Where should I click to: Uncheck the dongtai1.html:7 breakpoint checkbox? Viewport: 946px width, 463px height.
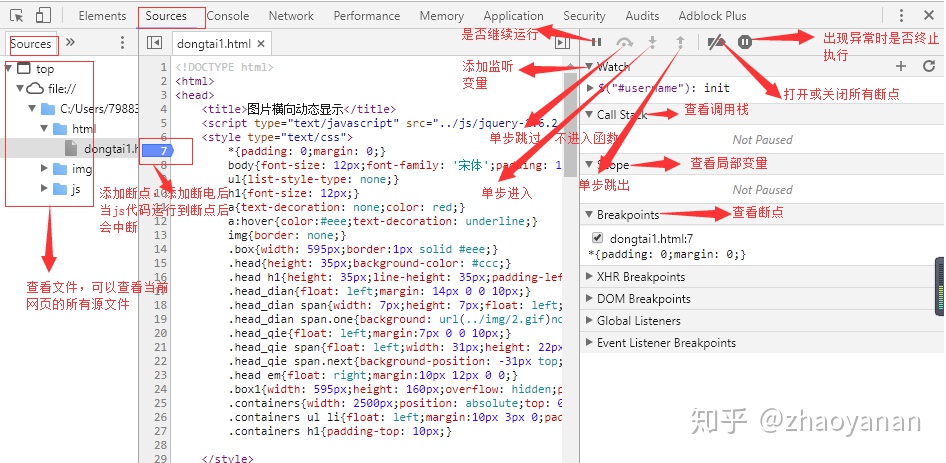[x=598, y=238]
